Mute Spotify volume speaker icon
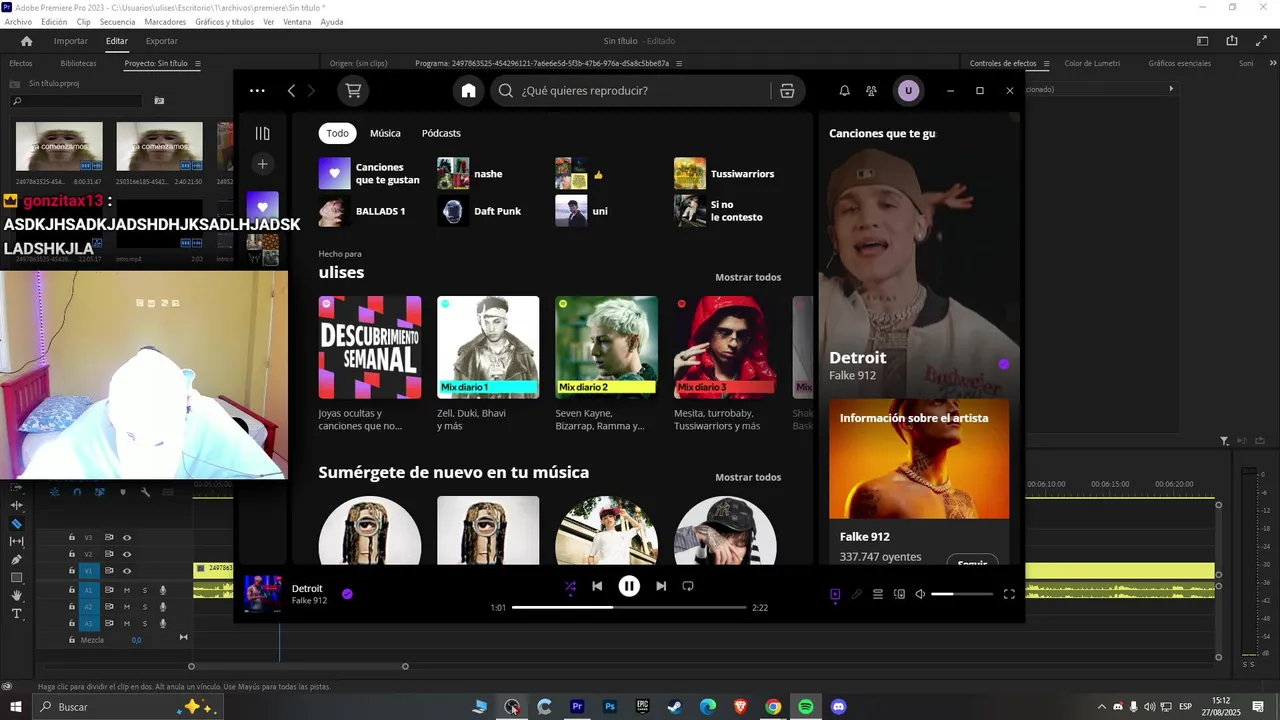 click(920, 594)
